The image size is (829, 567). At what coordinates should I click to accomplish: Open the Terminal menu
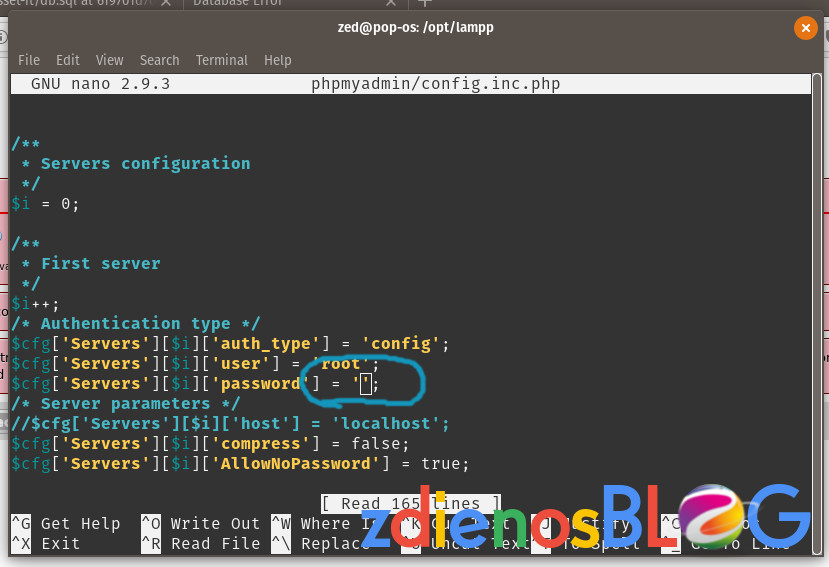[x=222, y=60]
